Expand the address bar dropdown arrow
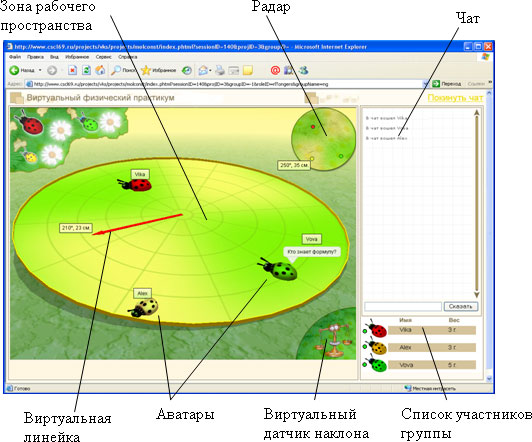 coord(425,84)
